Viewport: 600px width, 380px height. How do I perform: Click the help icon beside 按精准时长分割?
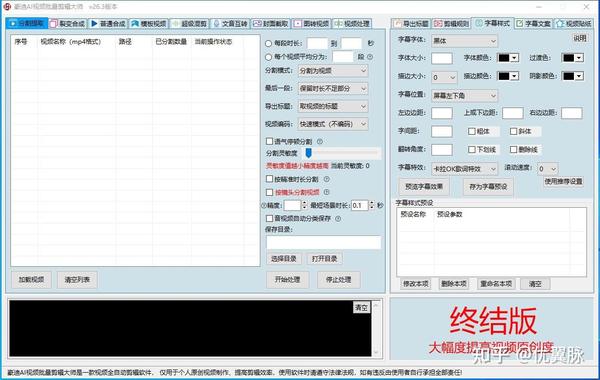(x=327, y=179)
